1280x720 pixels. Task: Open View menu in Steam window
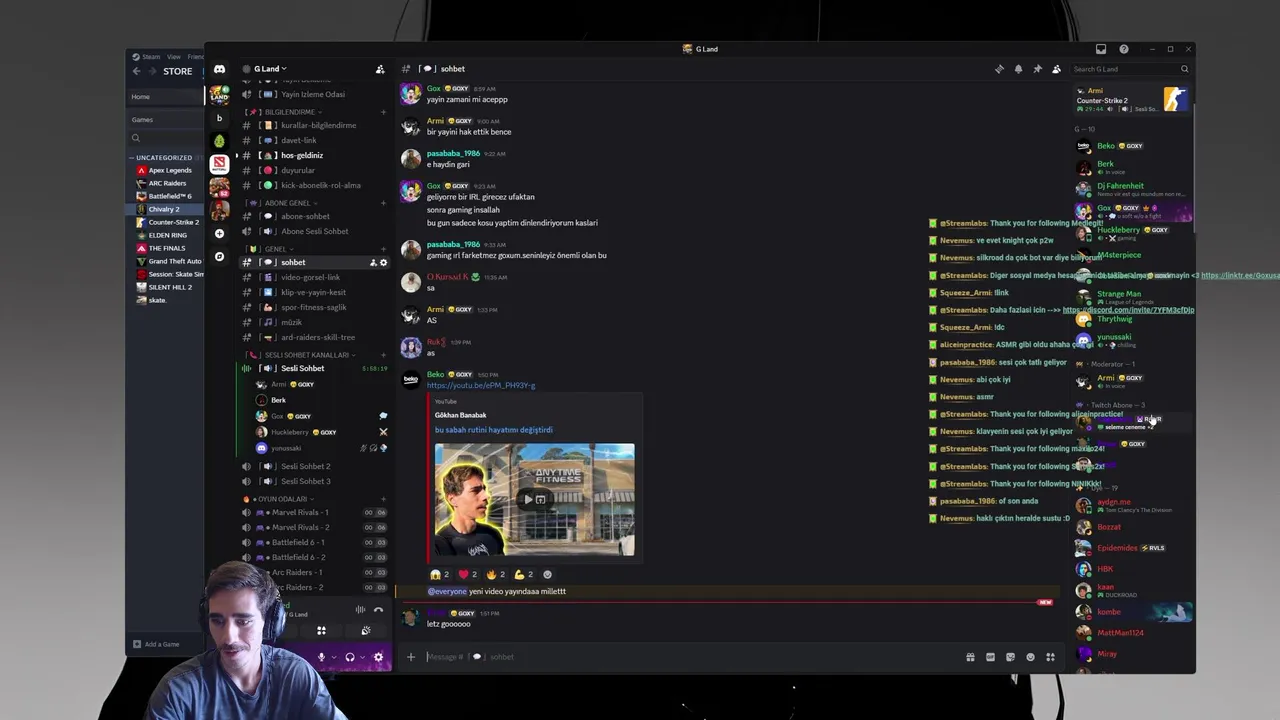[x=174, y=57]
